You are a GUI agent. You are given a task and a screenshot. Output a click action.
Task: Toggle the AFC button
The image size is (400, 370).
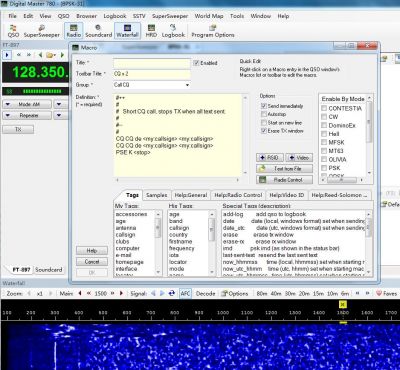coord(185,293)
